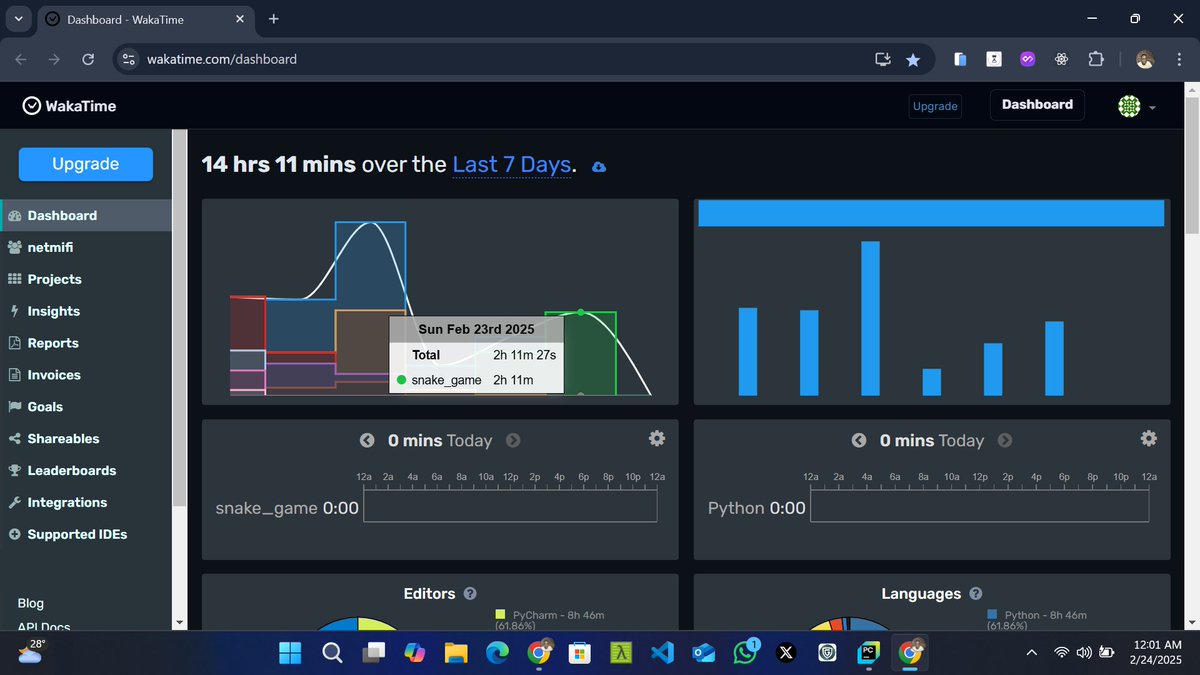
Task: Open Chrome three-dot menu
Action: (x=1178, y=59)
